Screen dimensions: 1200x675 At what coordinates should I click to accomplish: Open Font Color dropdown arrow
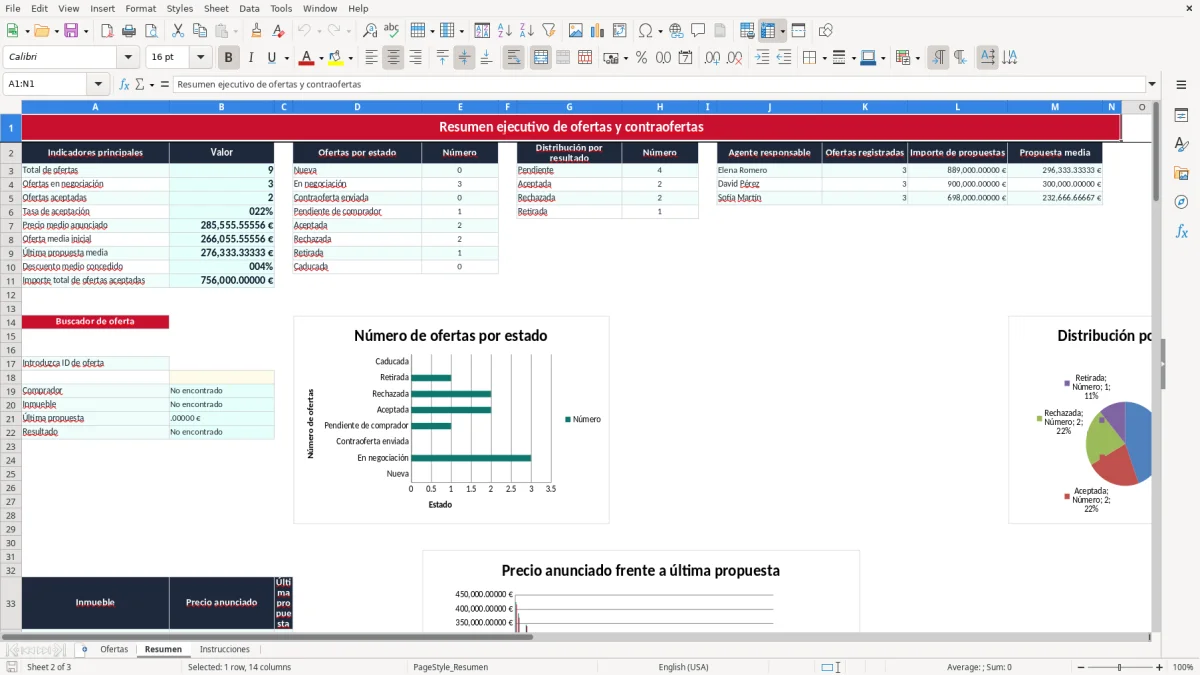tap(321, 58)
